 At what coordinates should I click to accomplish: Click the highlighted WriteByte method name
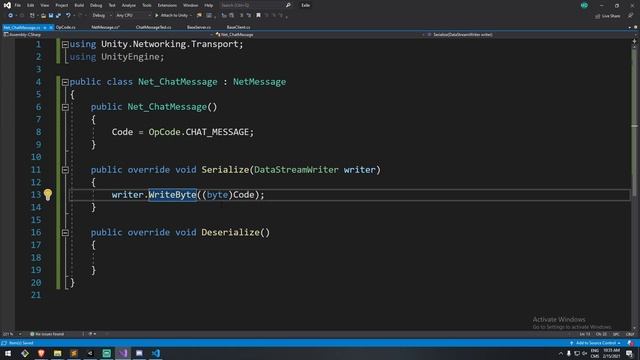pos(172,195)
